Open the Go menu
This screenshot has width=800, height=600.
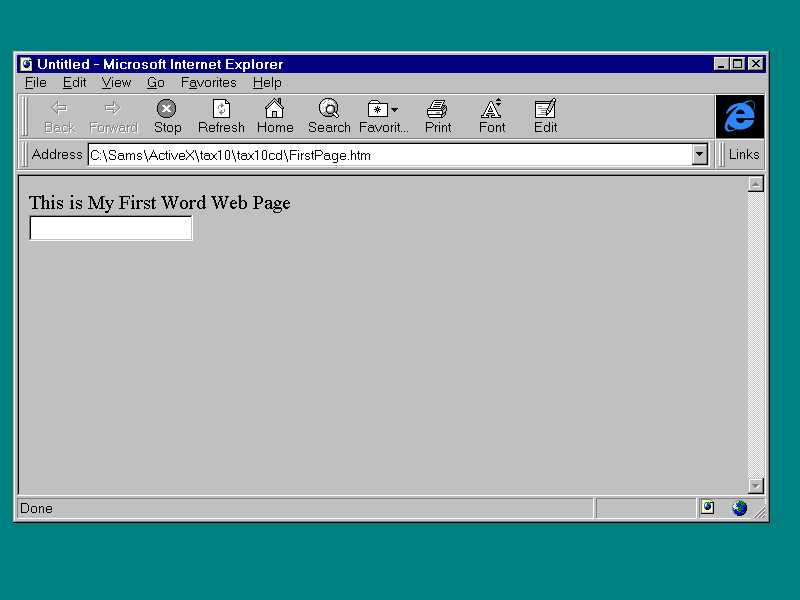pyautogui.click(x=156, y=83)
